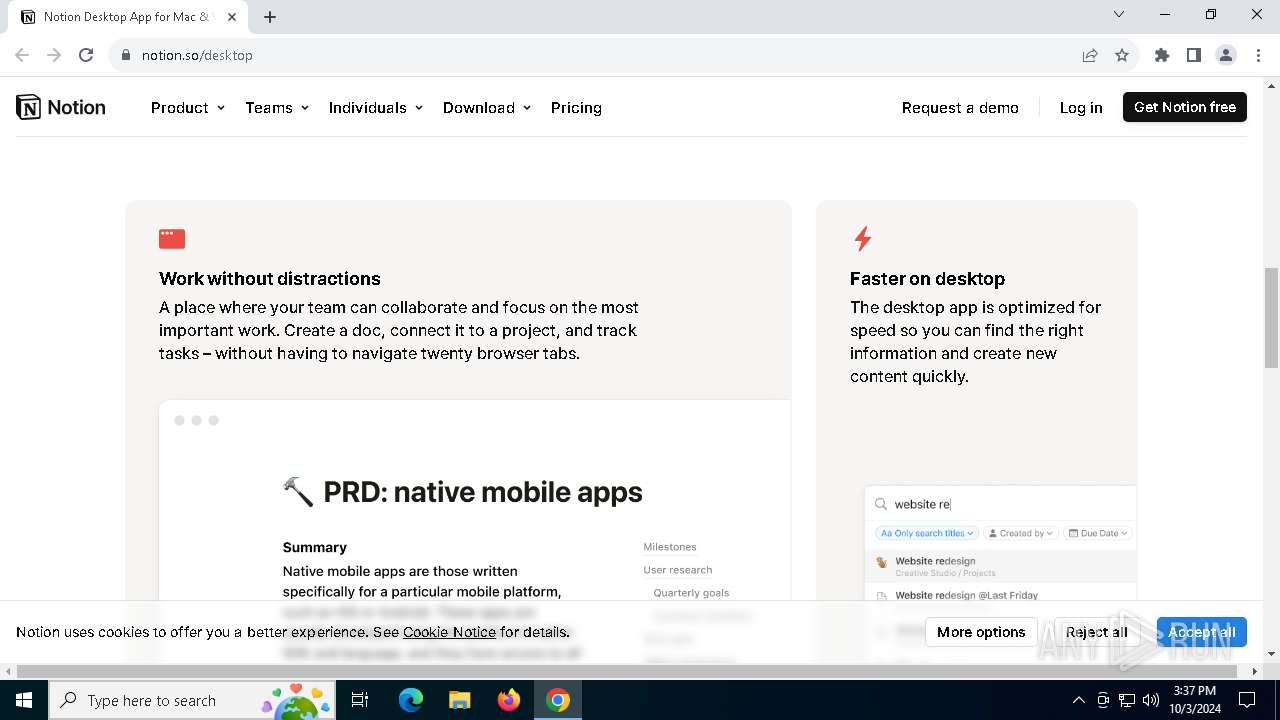Click the site lock icon in the address bar

[x=126, y=55]
